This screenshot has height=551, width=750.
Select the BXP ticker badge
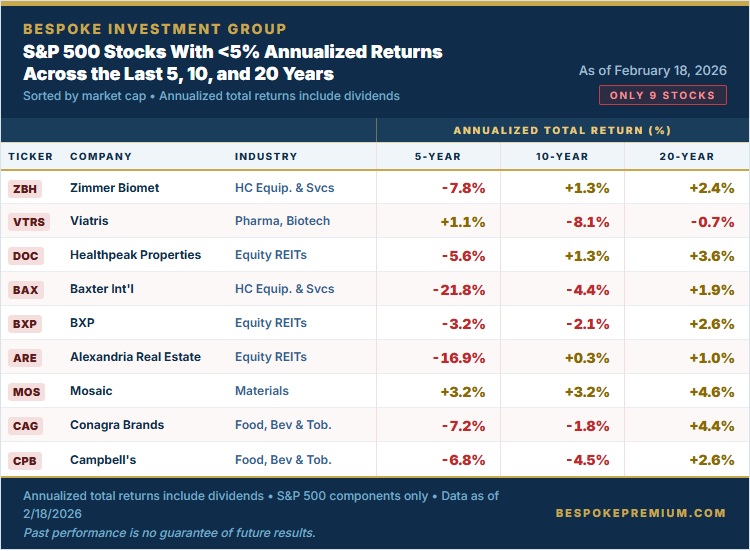[25, 324]
